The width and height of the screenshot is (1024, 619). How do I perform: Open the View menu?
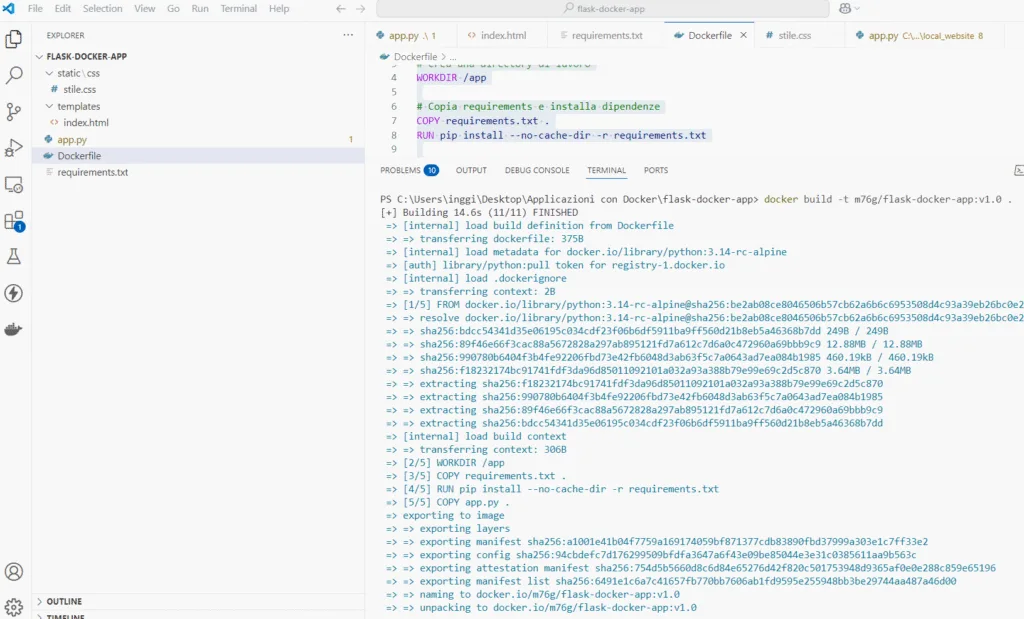tap(145, 8)
